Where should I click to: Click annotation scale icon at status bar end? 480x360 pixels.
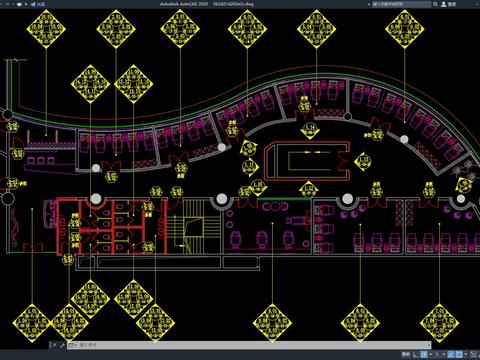coord(474,354)
